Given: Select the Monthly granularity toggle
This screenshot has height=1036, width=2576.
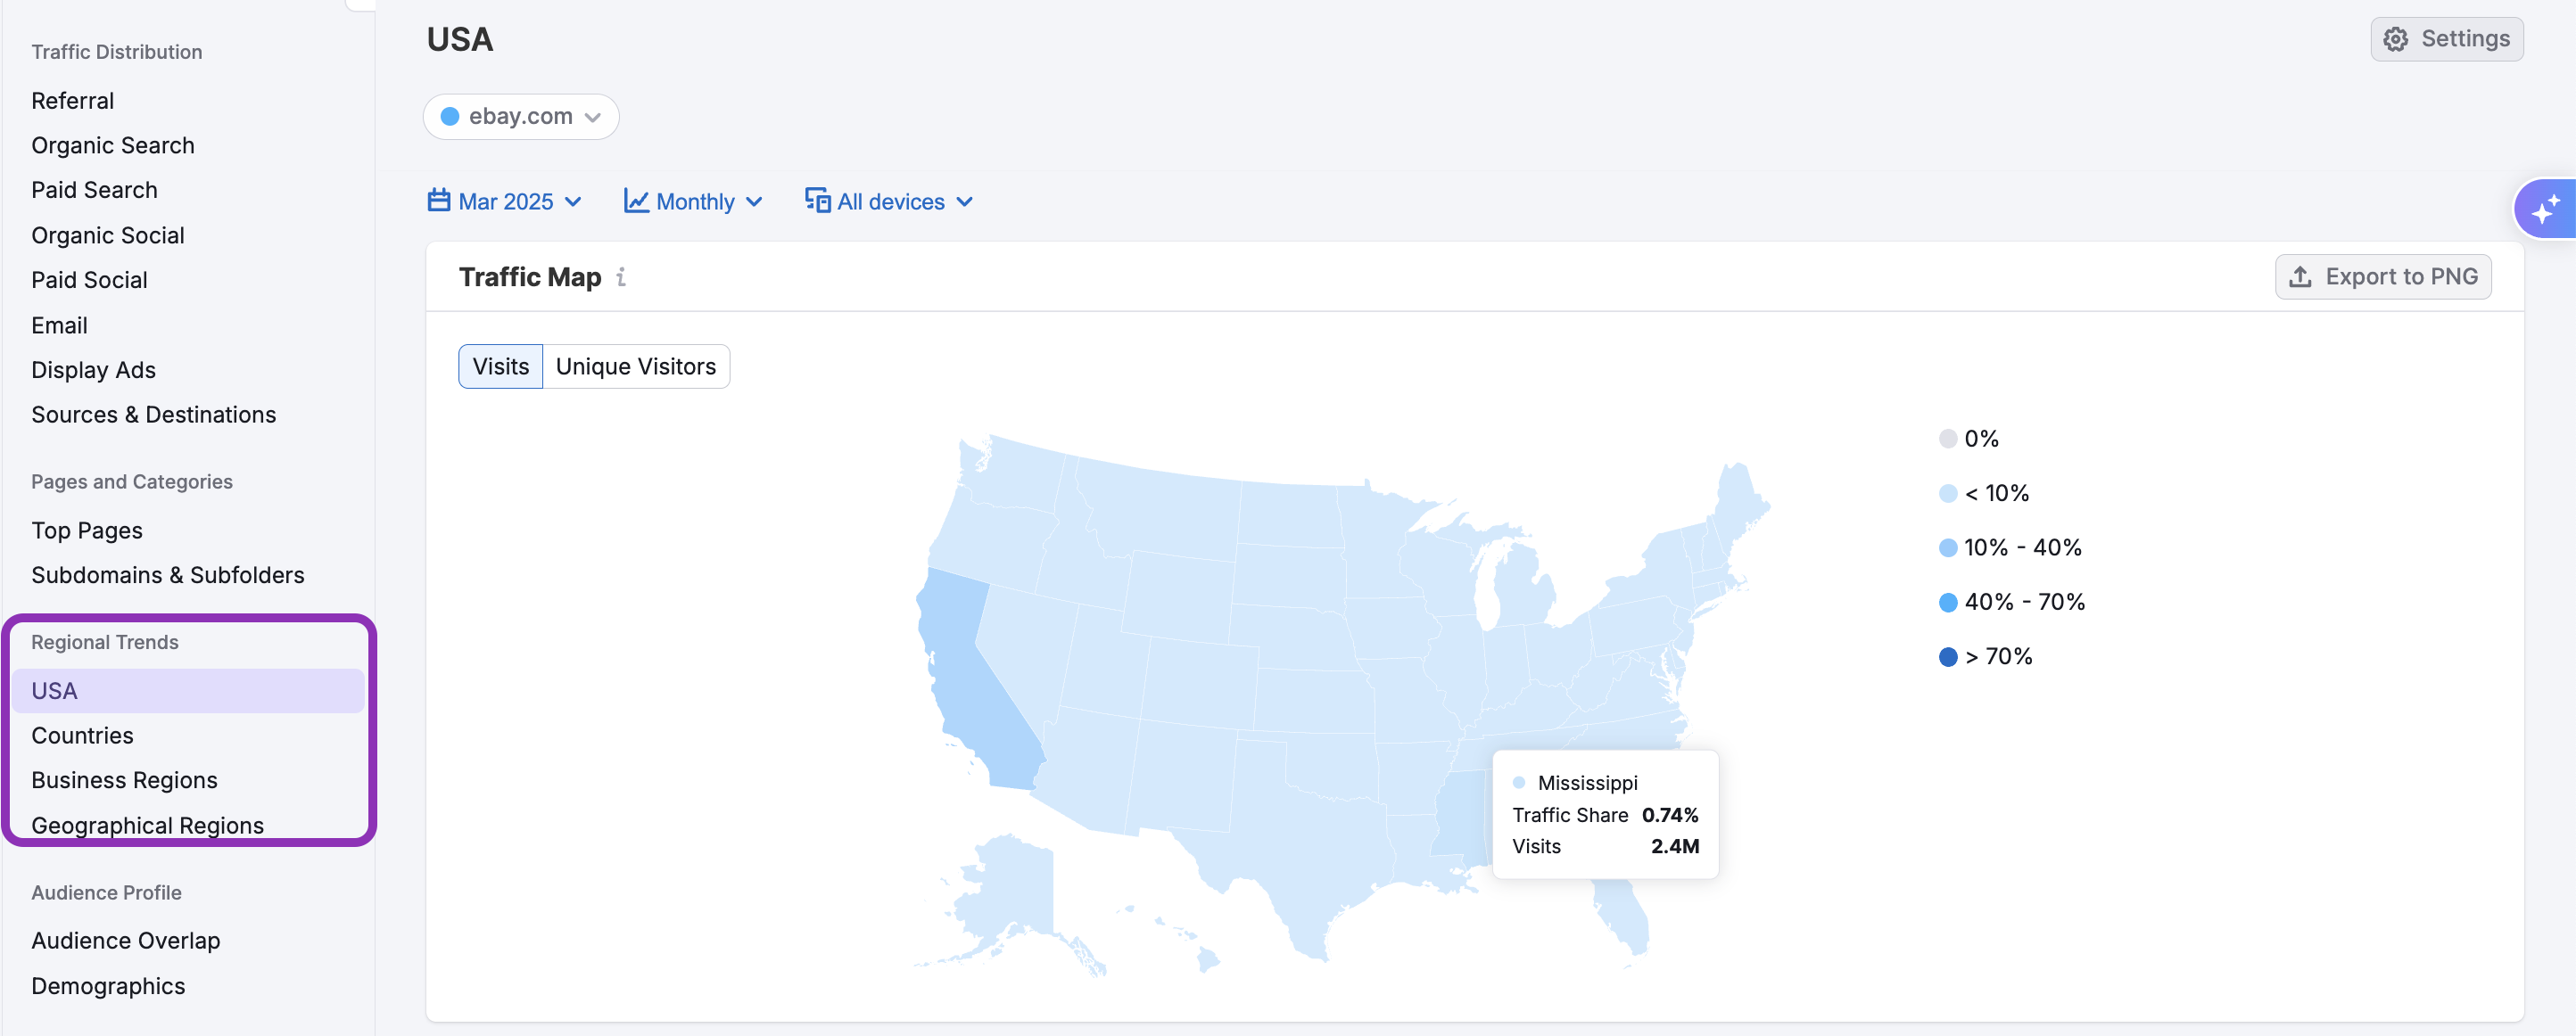Looking at the screenshot, I should click(694, 201).
